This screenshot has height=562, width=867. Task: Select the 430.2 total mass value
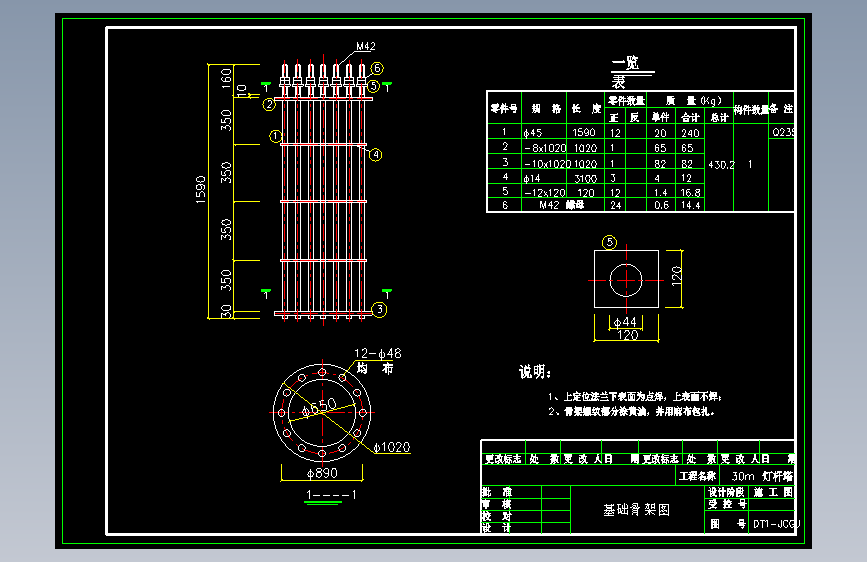(722, 165)
